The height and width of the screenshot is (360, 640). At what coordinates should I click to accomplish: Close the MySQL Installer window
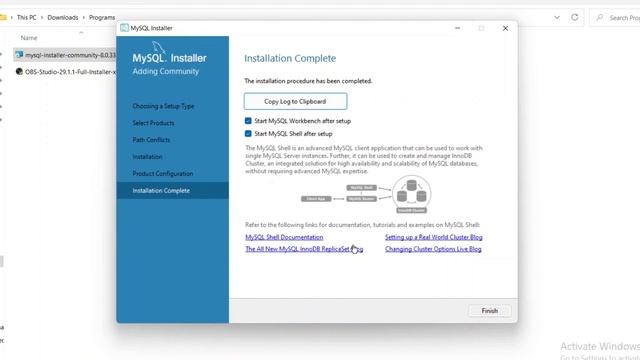505,28
